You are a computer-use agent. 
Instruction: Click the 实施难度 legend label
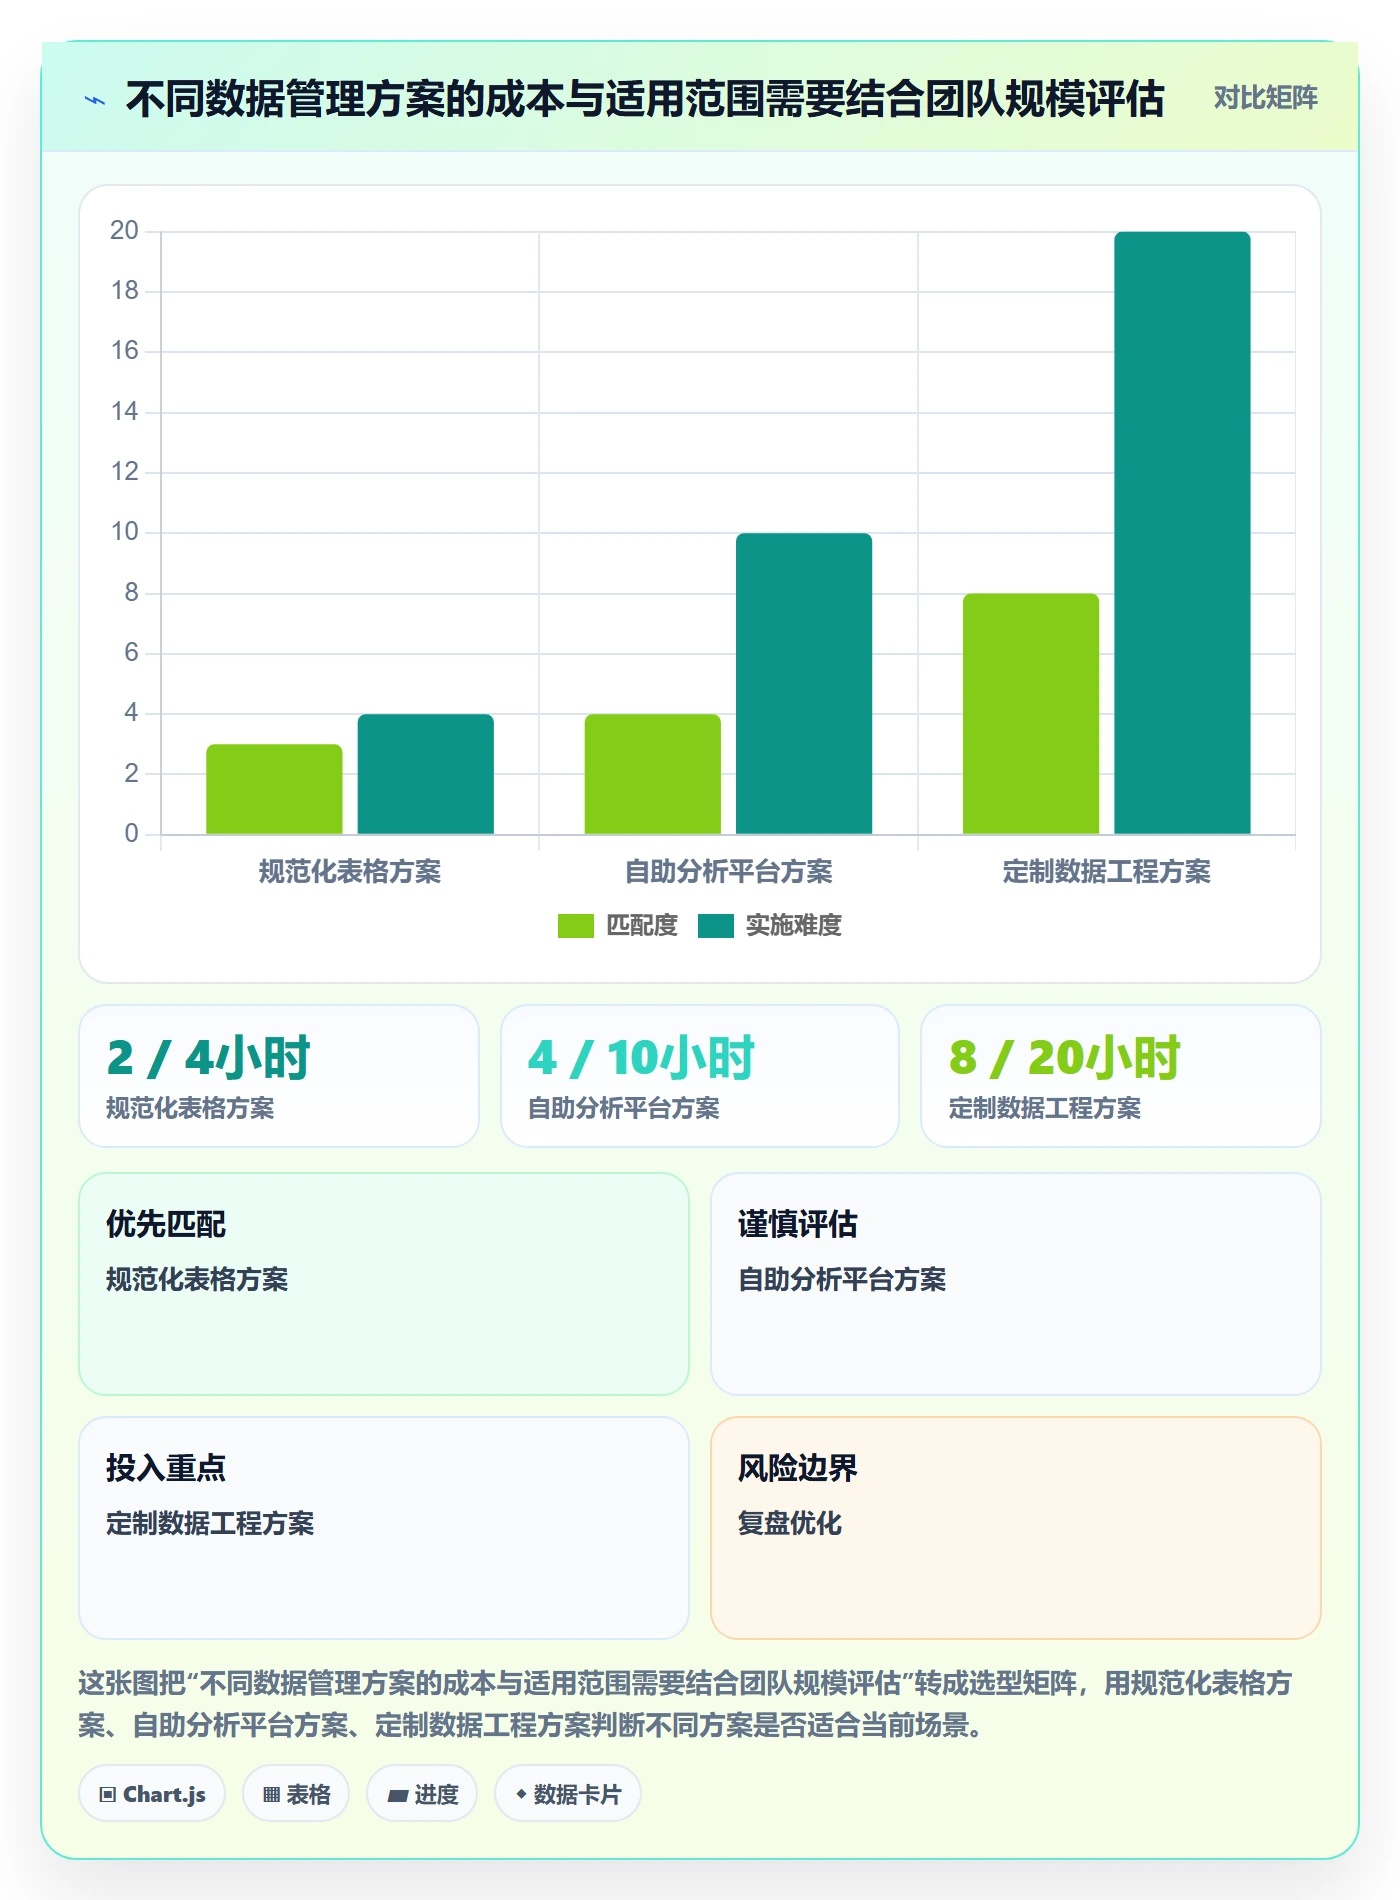(794, 926)
